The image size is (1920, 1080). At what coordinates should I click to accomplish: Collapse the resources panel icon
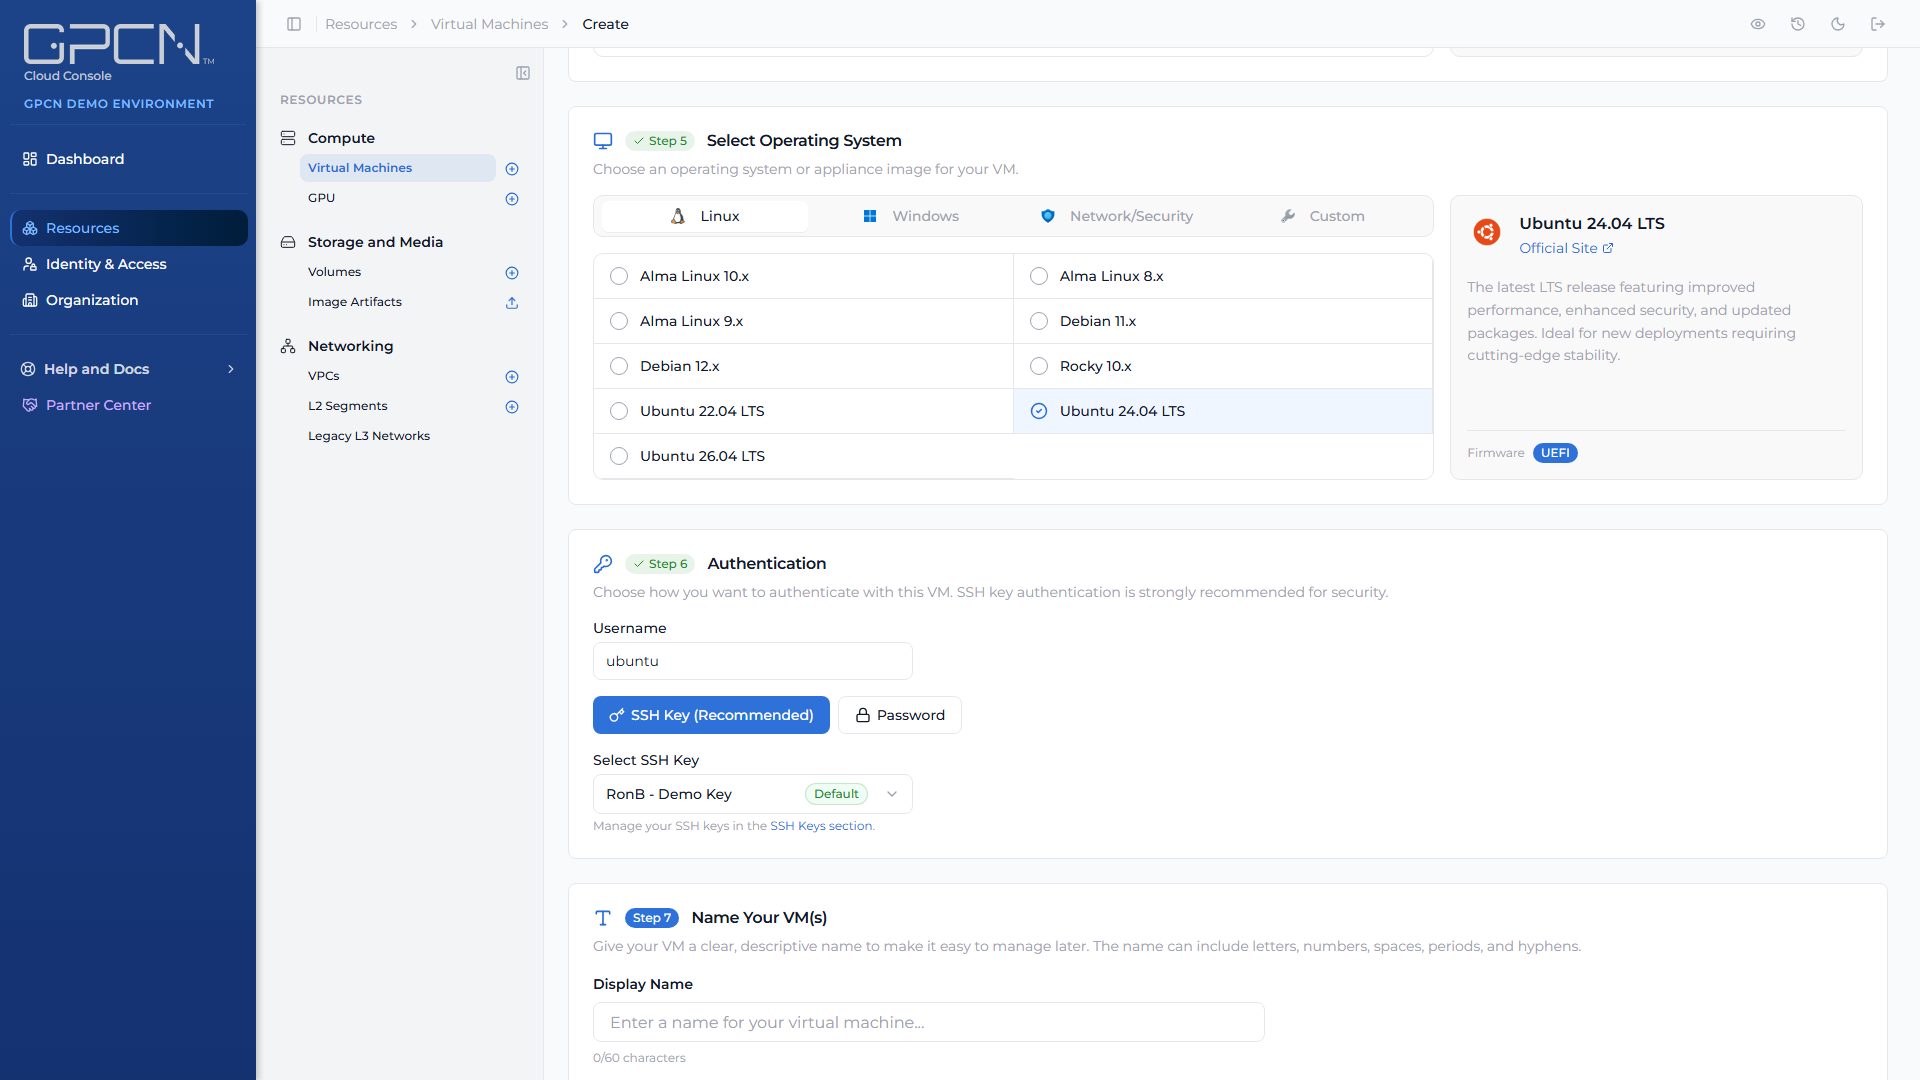click(523, 73)
